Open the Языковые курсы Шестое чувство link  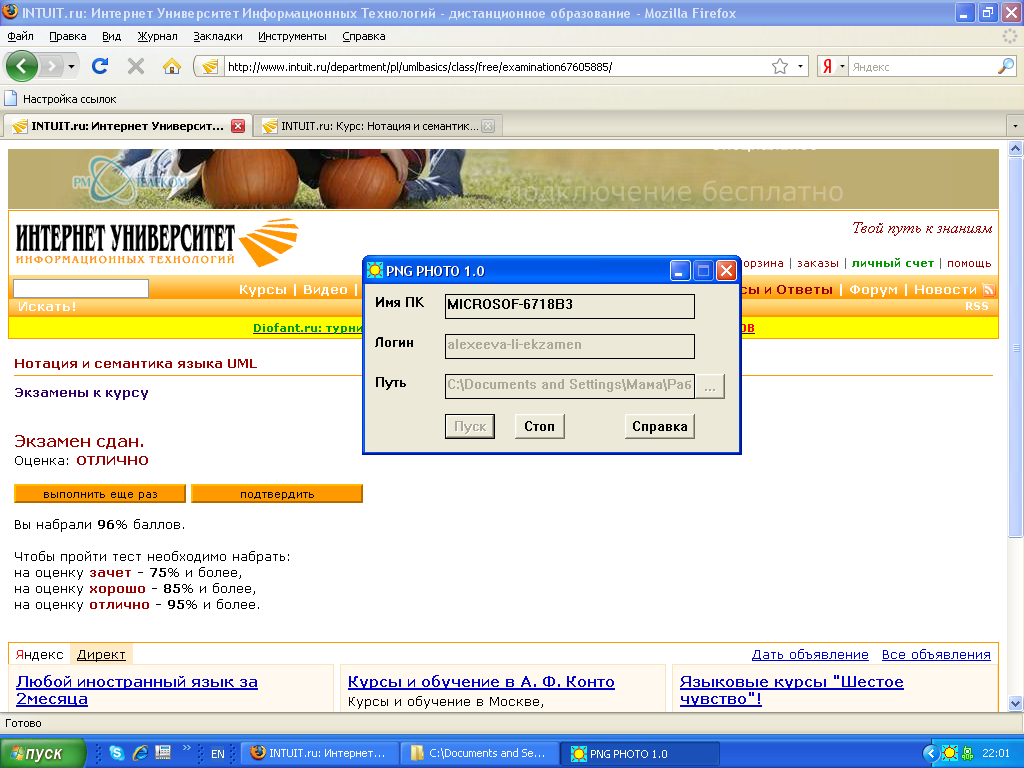(792, 690)
